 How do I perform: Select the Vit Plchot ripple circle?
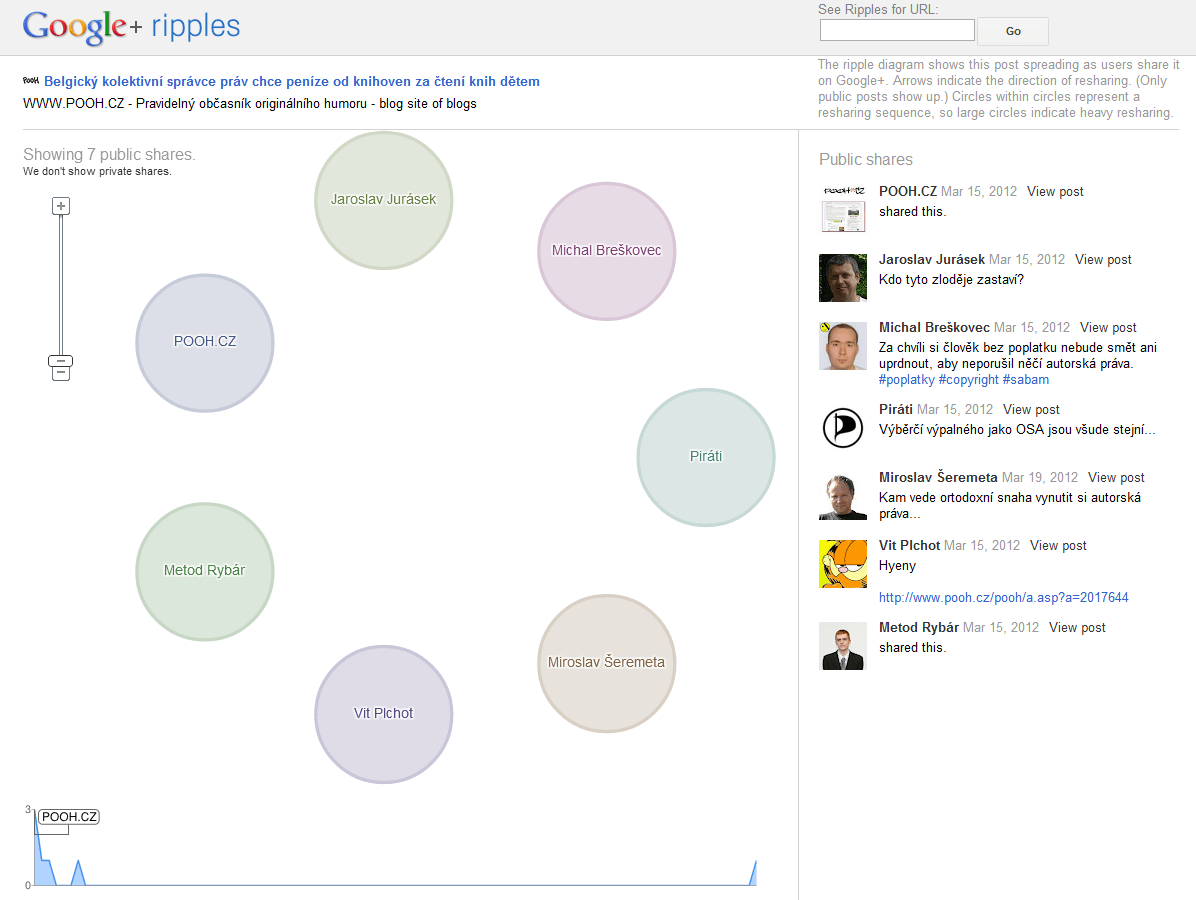384,714
